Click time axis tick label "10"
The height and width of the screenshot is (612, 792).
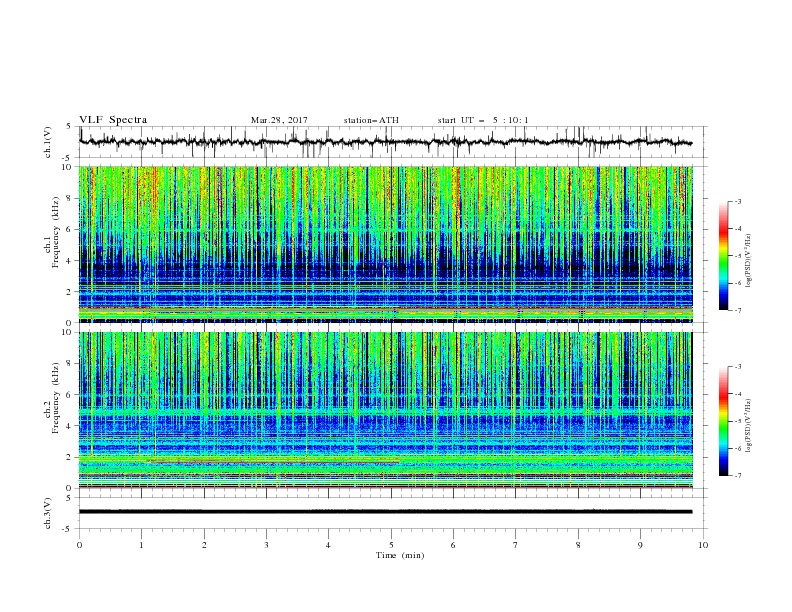tap(703, 545)
